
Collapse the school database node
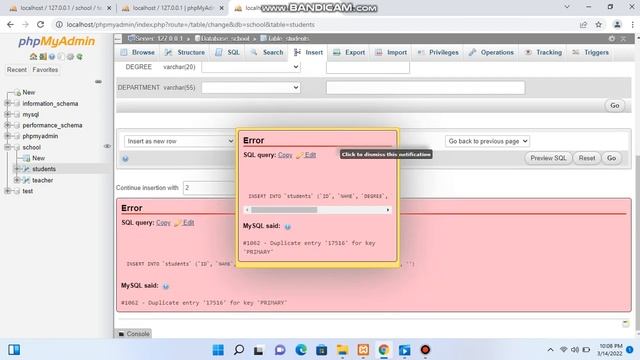point(7,147)
